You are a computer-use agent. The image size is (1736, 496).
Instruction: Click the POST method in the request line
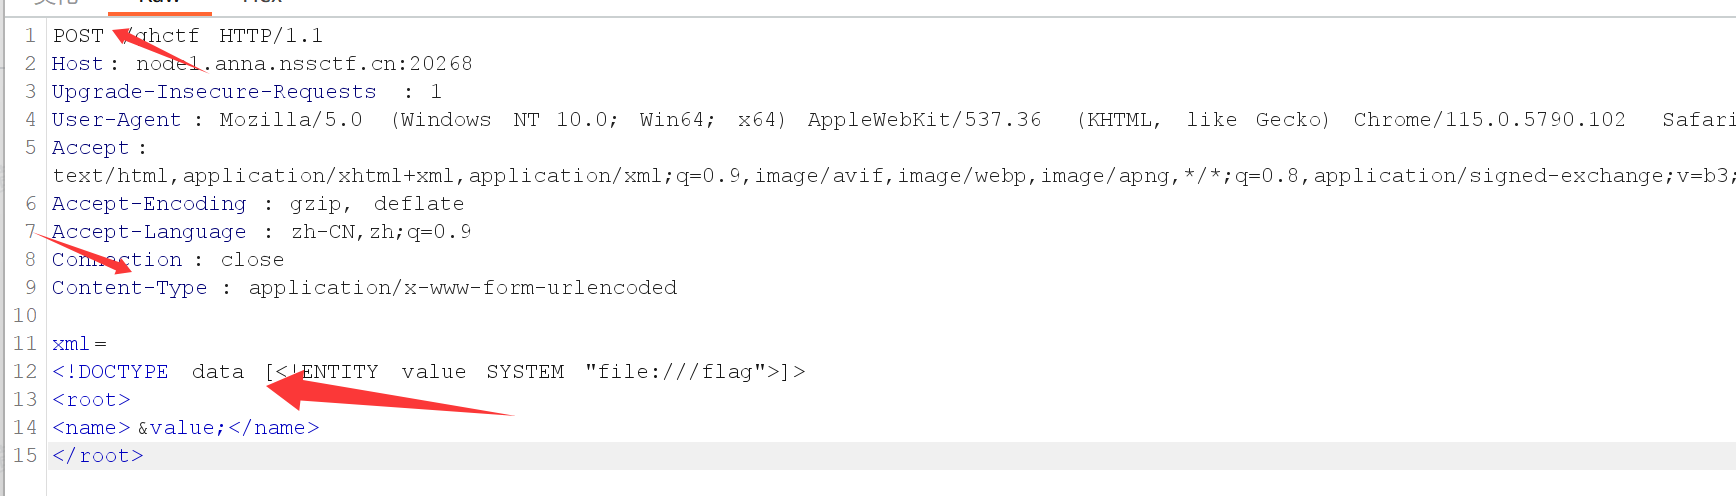click(78, 36)
